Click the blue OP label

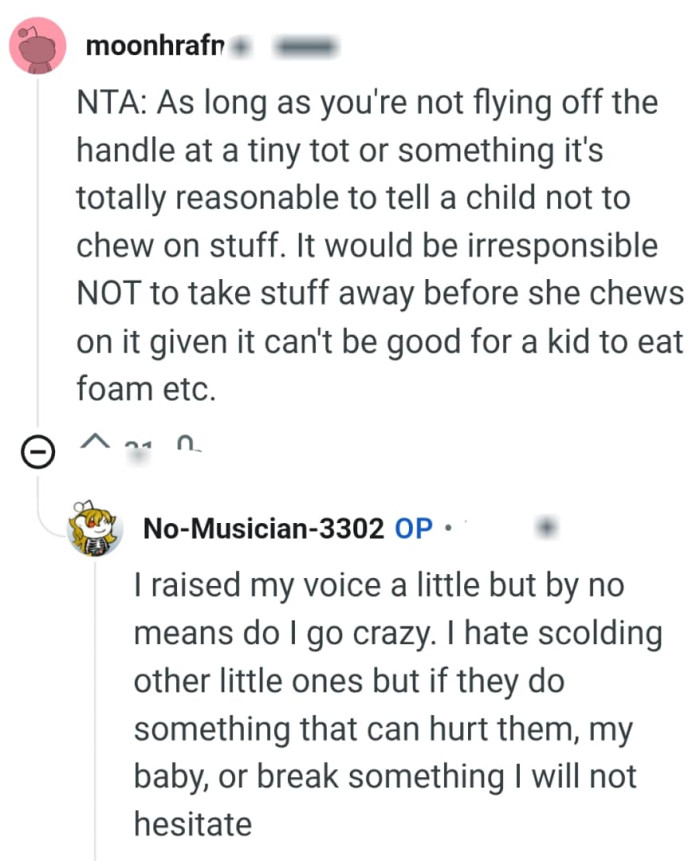click(413, 526)
